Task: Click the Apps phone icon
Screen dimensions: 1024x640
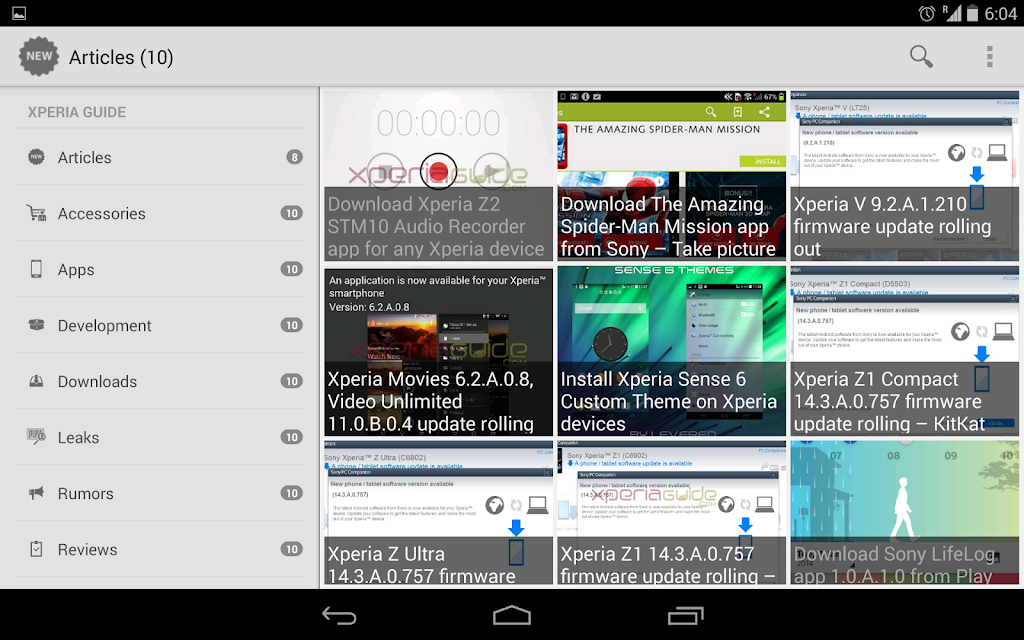Action: click(37, 269)
